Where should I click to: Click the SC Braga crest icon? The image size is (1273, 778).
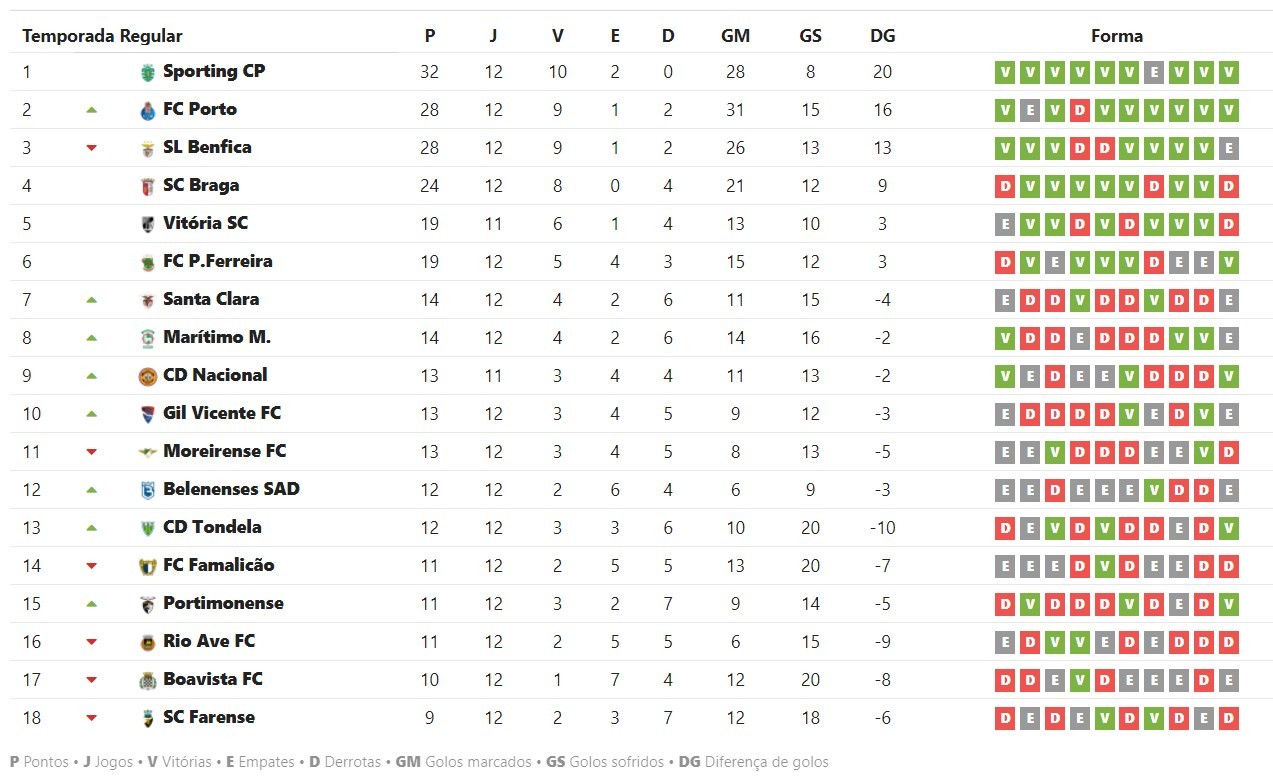(x=148, y=186)
